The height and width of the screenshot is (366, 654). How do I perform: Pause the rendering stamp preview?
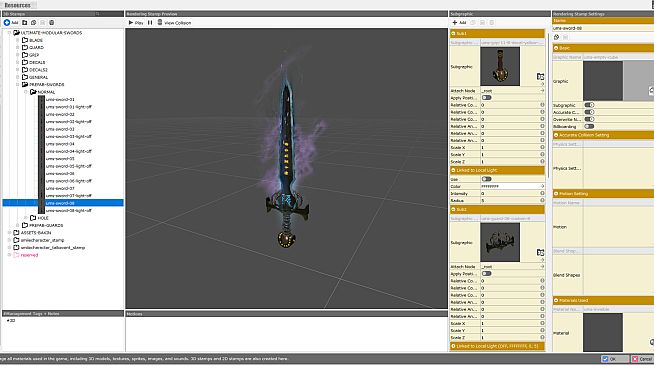click(150, 23)
